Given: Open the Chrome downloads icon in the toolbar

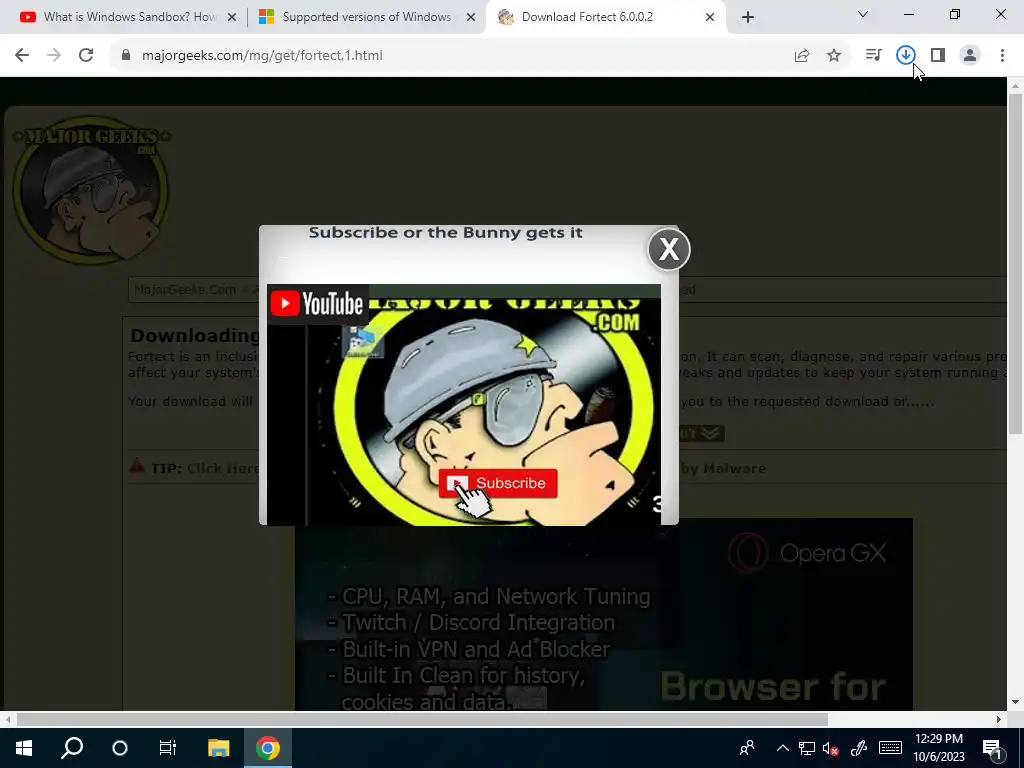Looking at the screenshot, I should click(x=905, y=56).
